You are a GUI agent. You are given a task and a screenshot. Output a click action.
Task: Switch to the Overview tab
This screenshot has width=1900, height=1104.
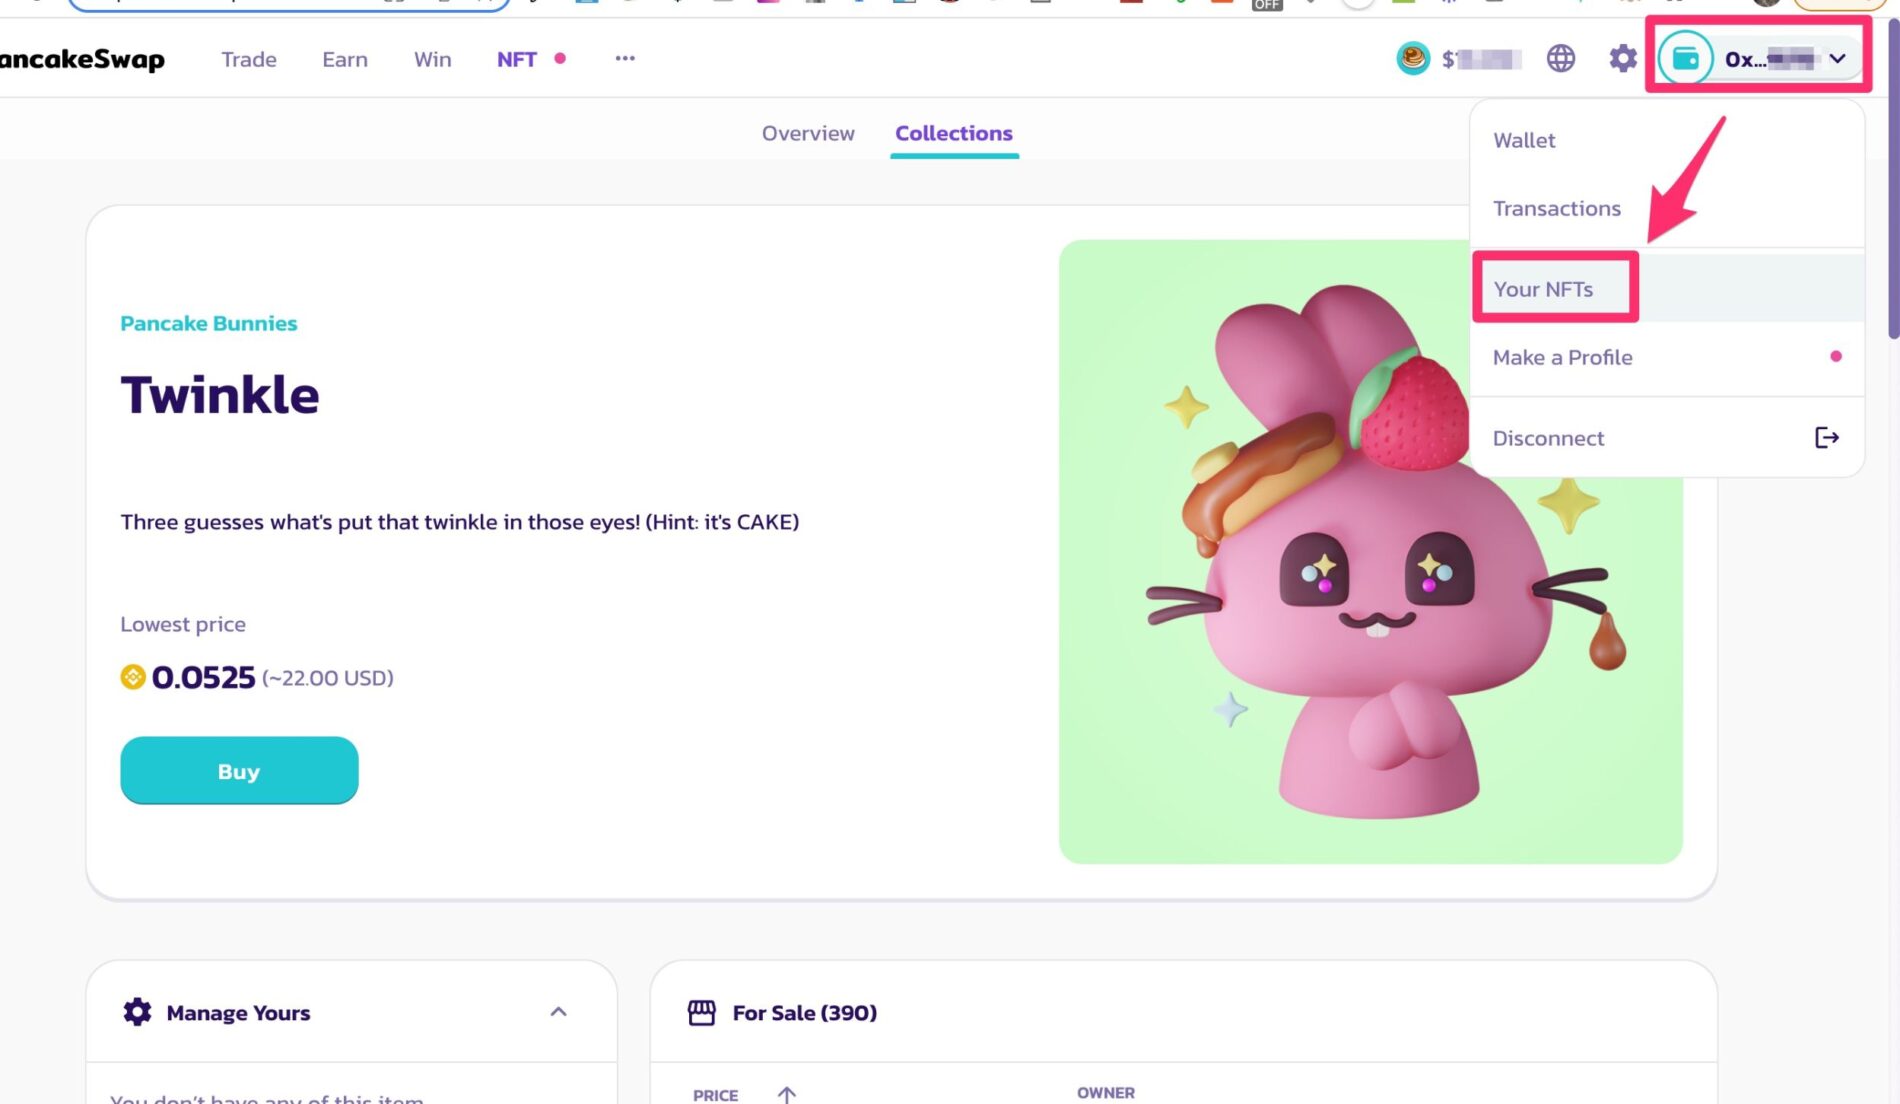coord(808,133)
